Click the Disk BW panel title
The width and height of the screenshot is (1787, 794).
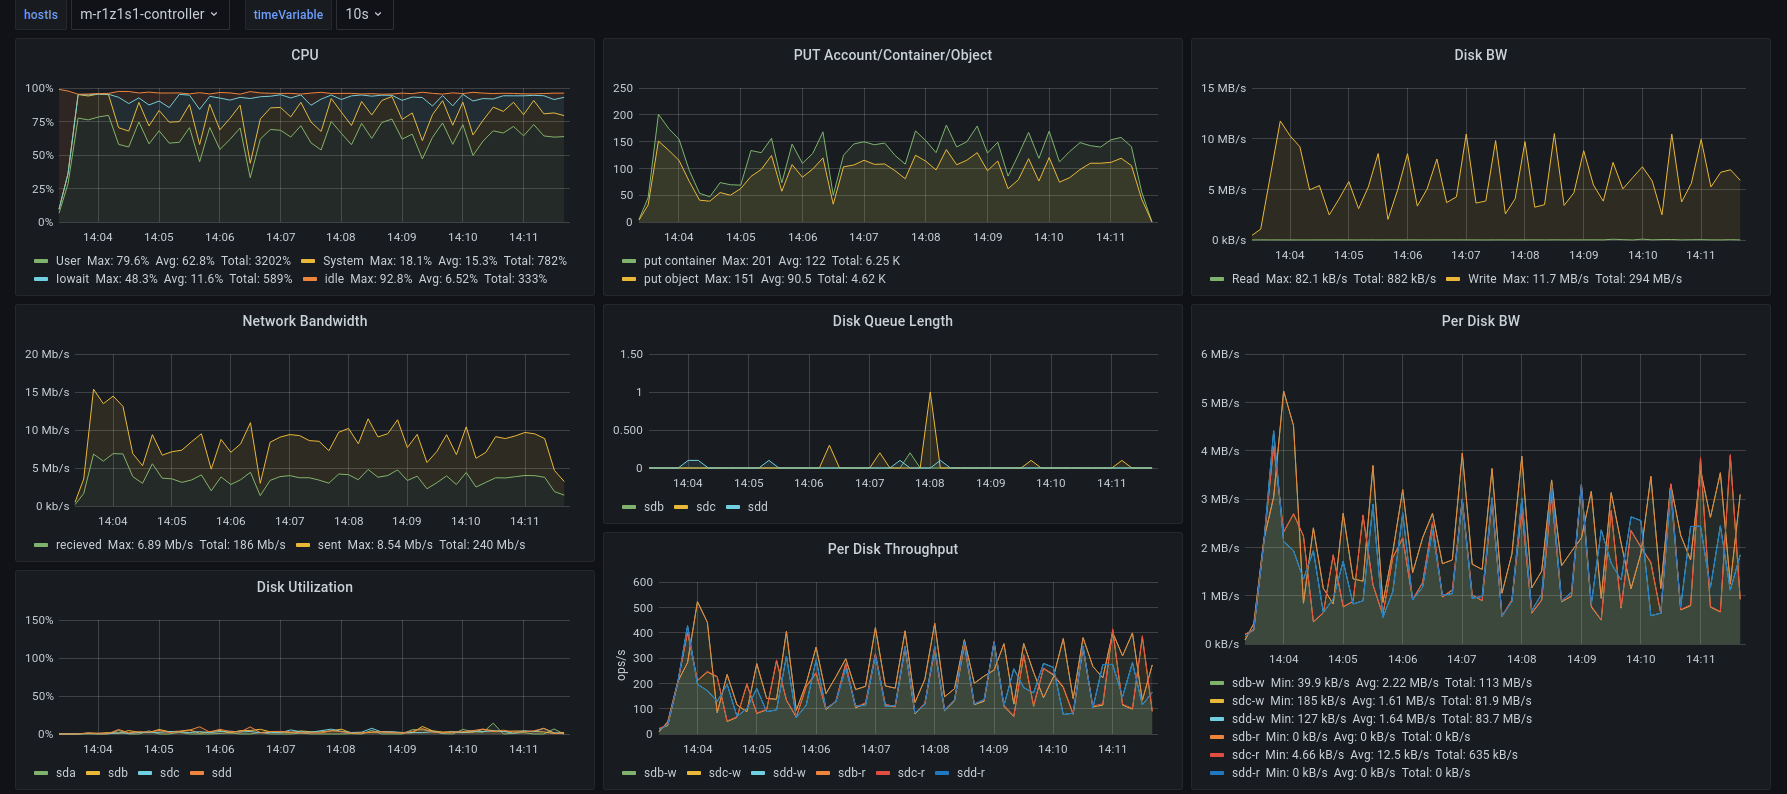pos(1480,55)
